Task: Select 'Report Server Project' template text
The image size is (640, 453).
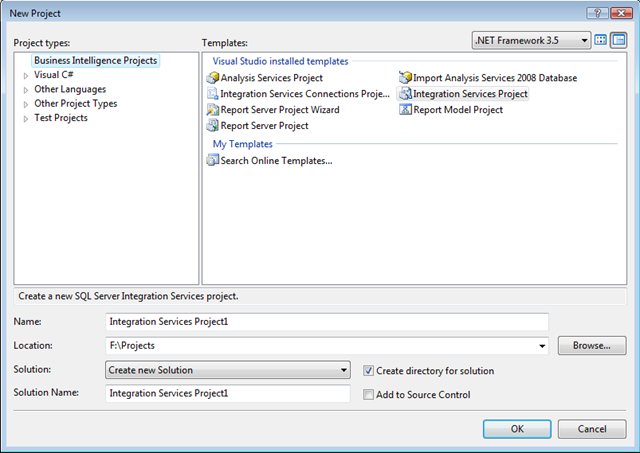Action: coord(264,125)
